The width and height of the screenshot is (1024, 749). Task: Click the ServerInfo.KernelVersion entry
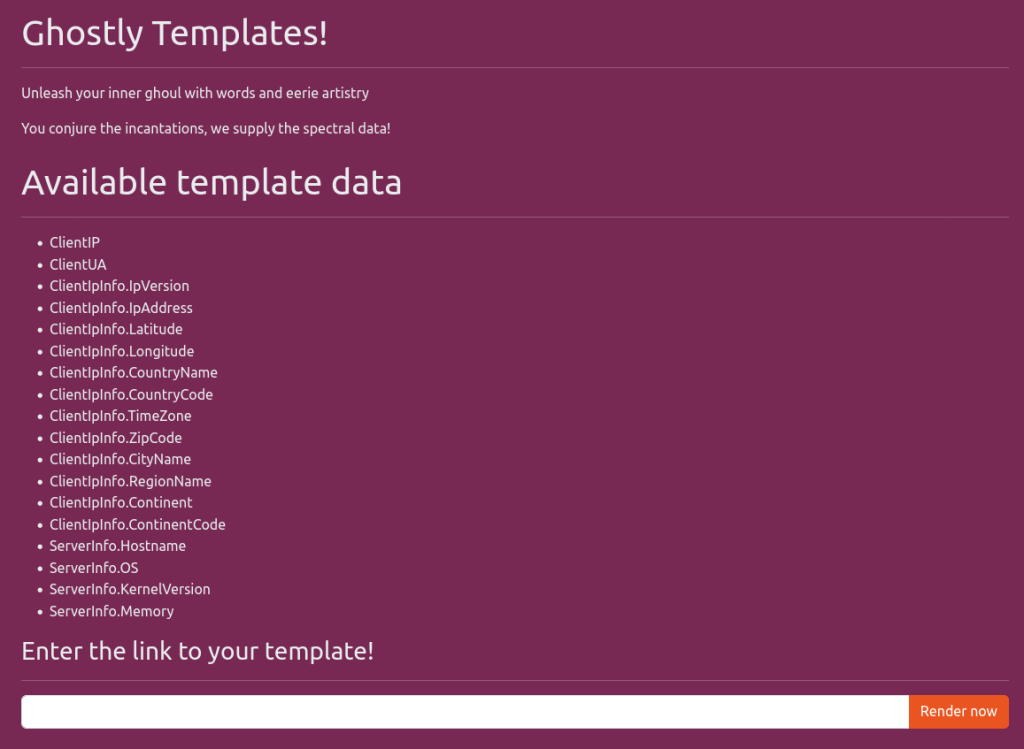tap(130, 589)
